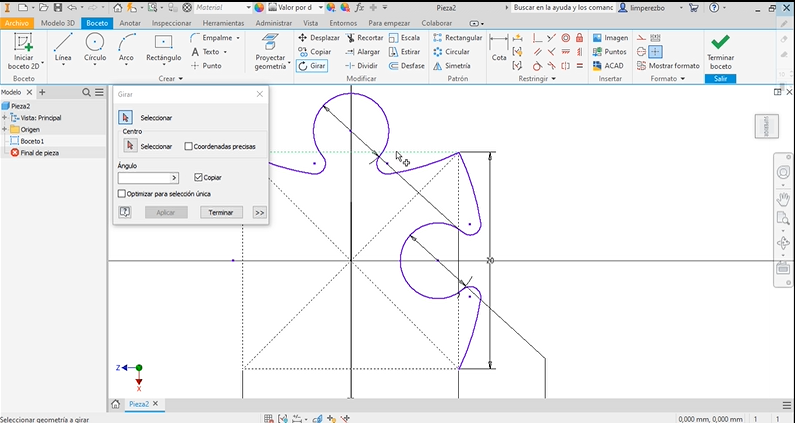The image size is (795, 423).
Task: Select the Línea sketch tool
Action: 63,48
